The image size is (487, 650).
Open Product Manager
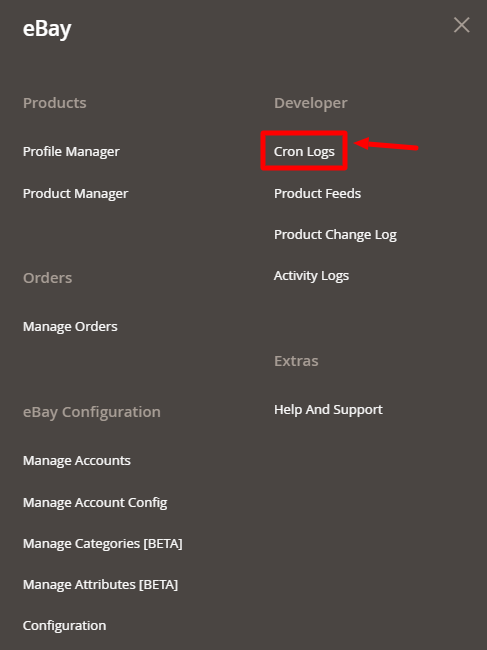[x=75, y=194]
